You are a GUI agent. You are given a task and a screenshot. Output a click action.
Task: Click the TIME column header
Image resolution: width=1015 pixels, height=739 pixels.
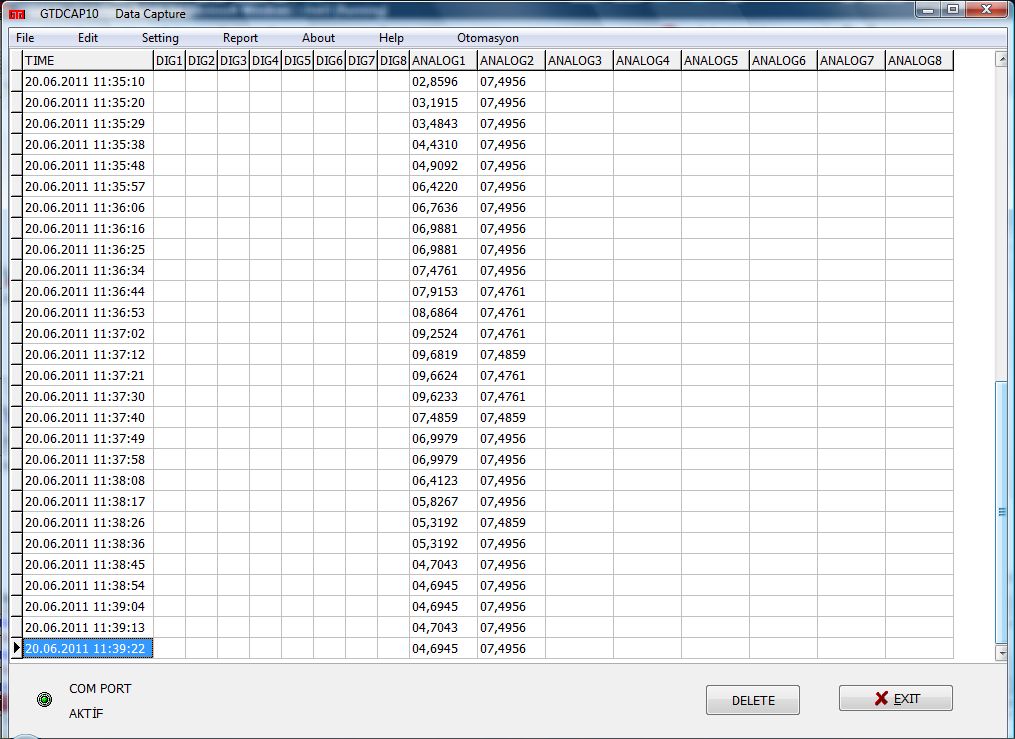pyautogui.click(x=88, y=60)
